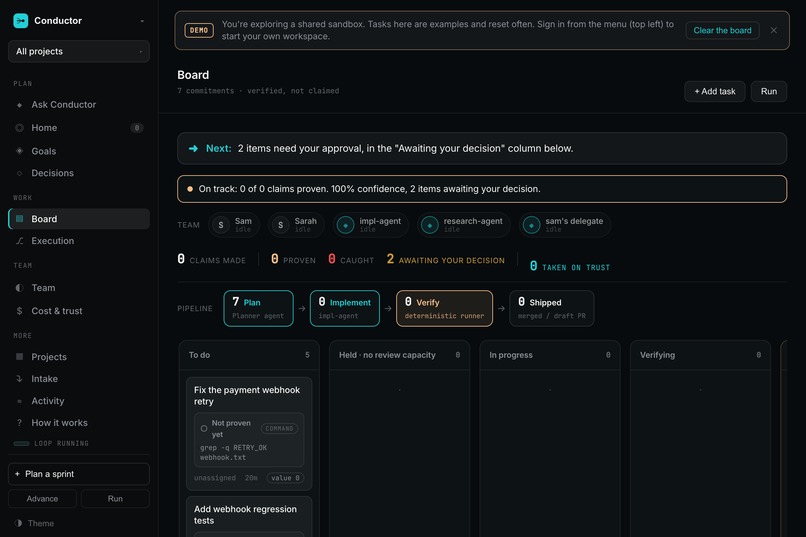The image size is (806, 537).
Task: Click the Advance button
Action: click(x=42, y=499)
